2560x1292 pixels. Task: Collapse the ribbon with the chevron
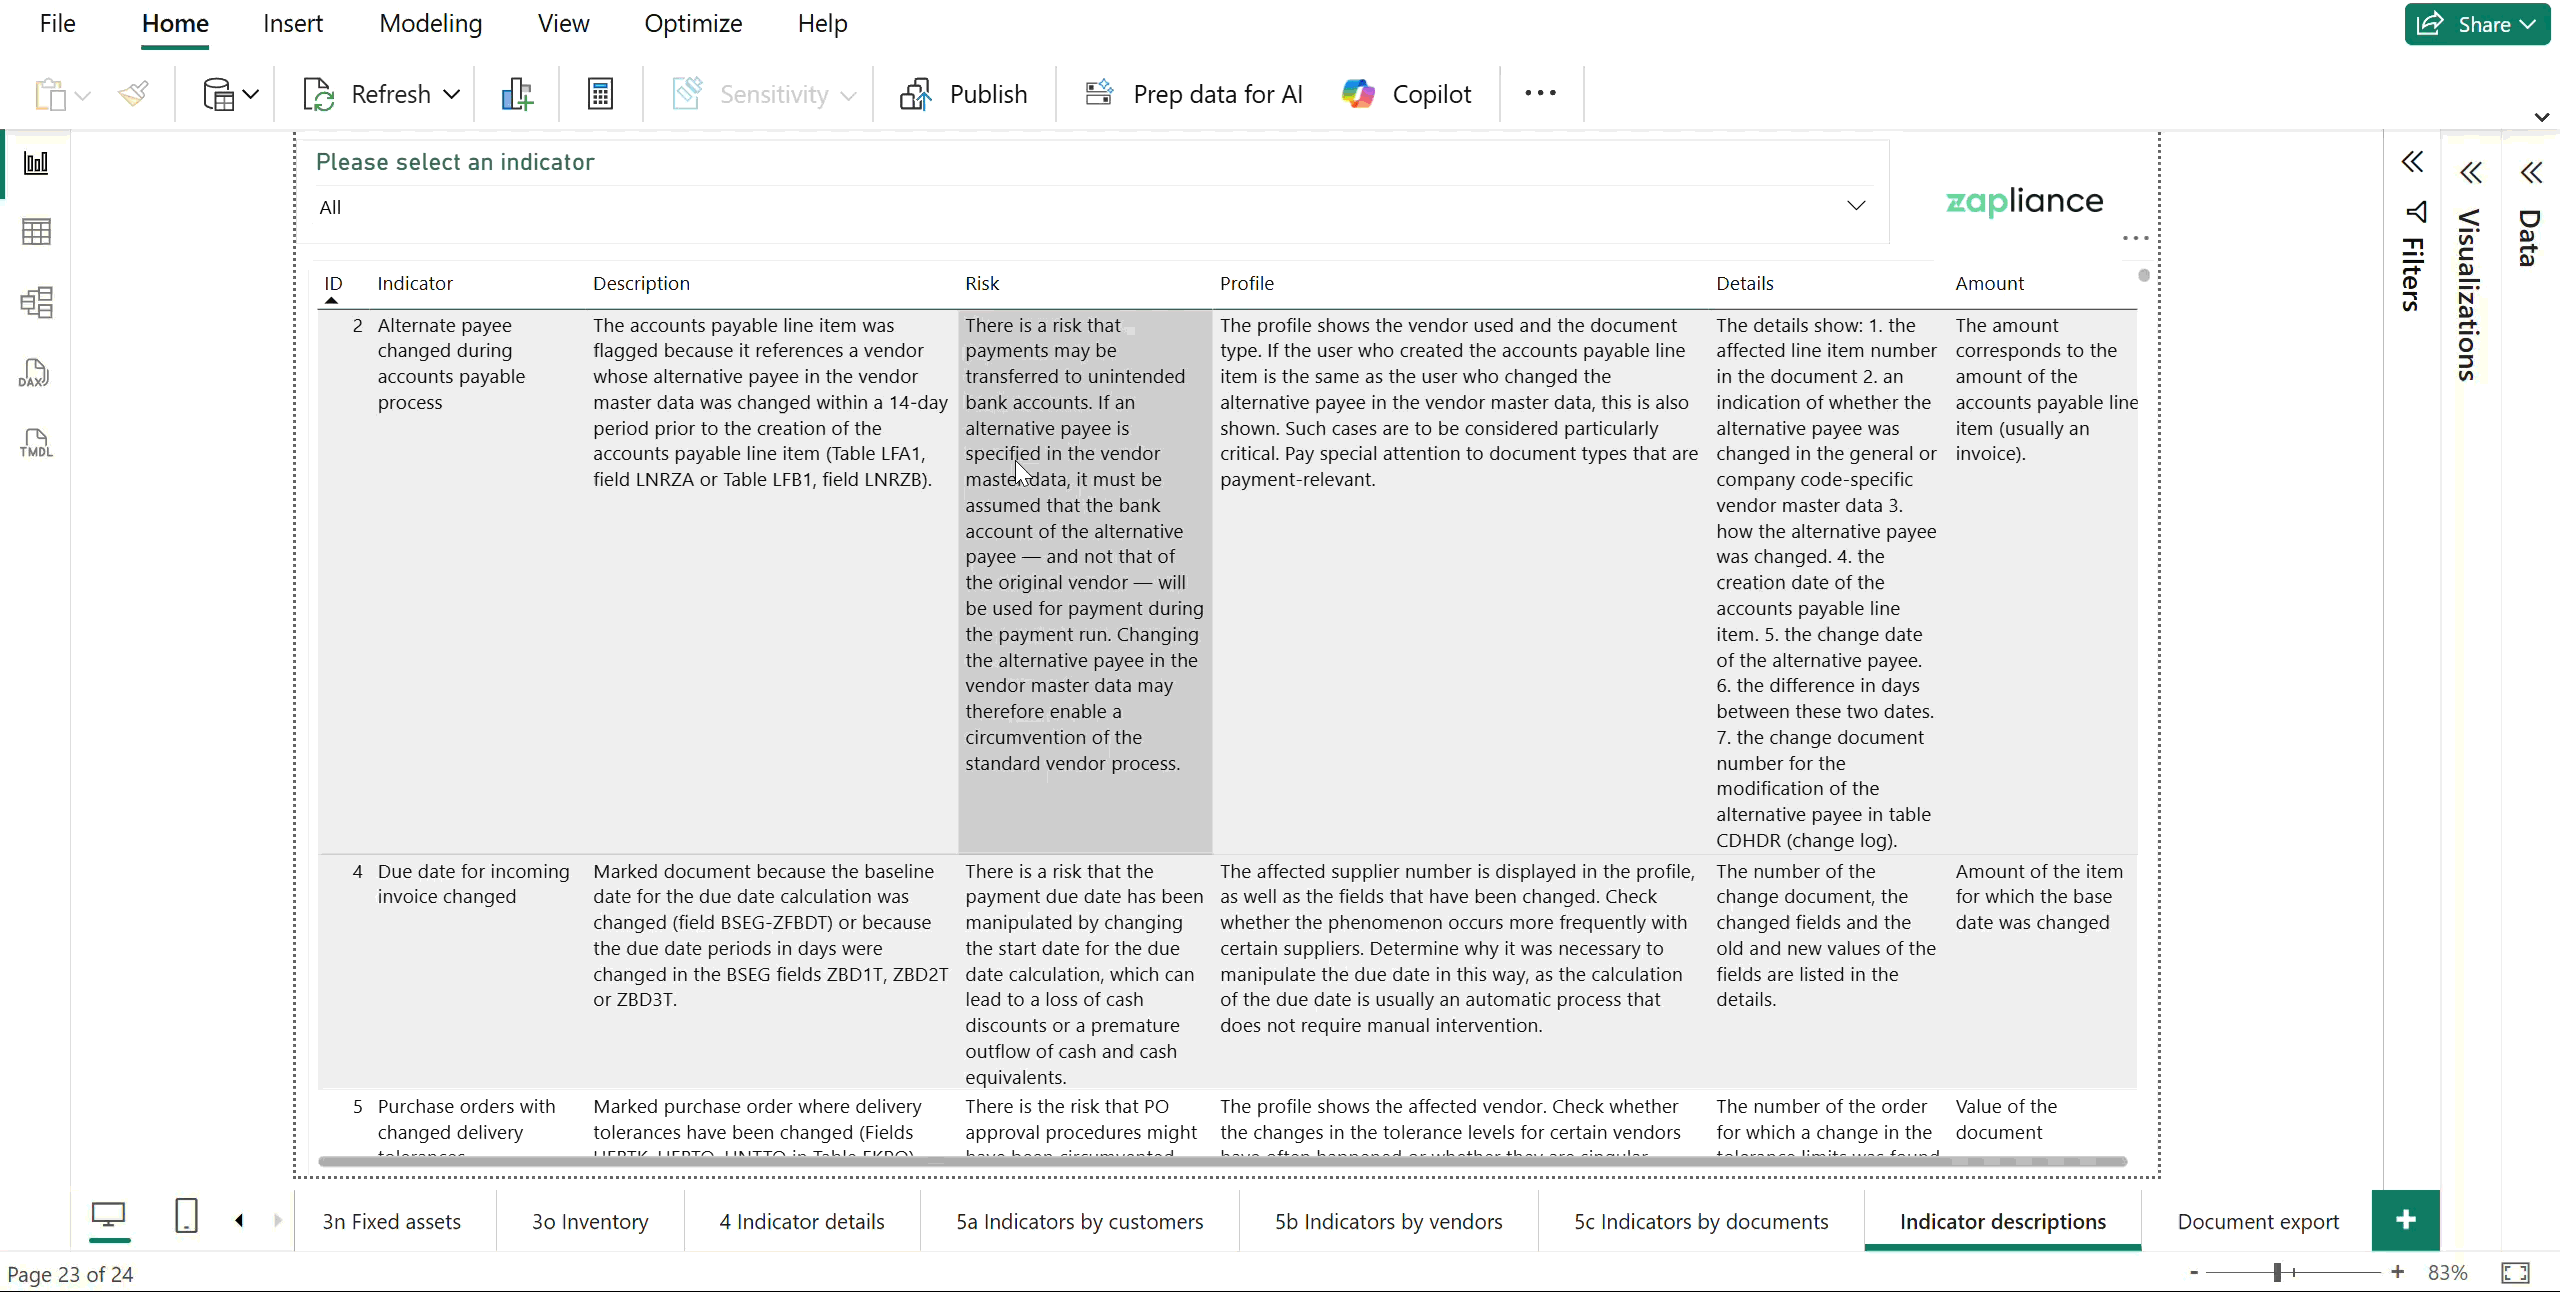2542,117
